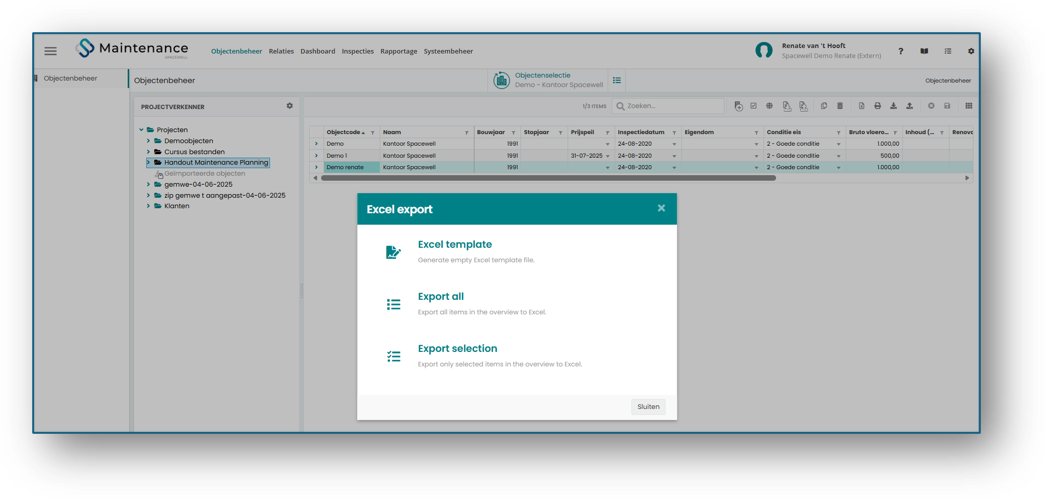Click the user avatar icon
This screenshot has height=498, width=1045.
point(764,51)
